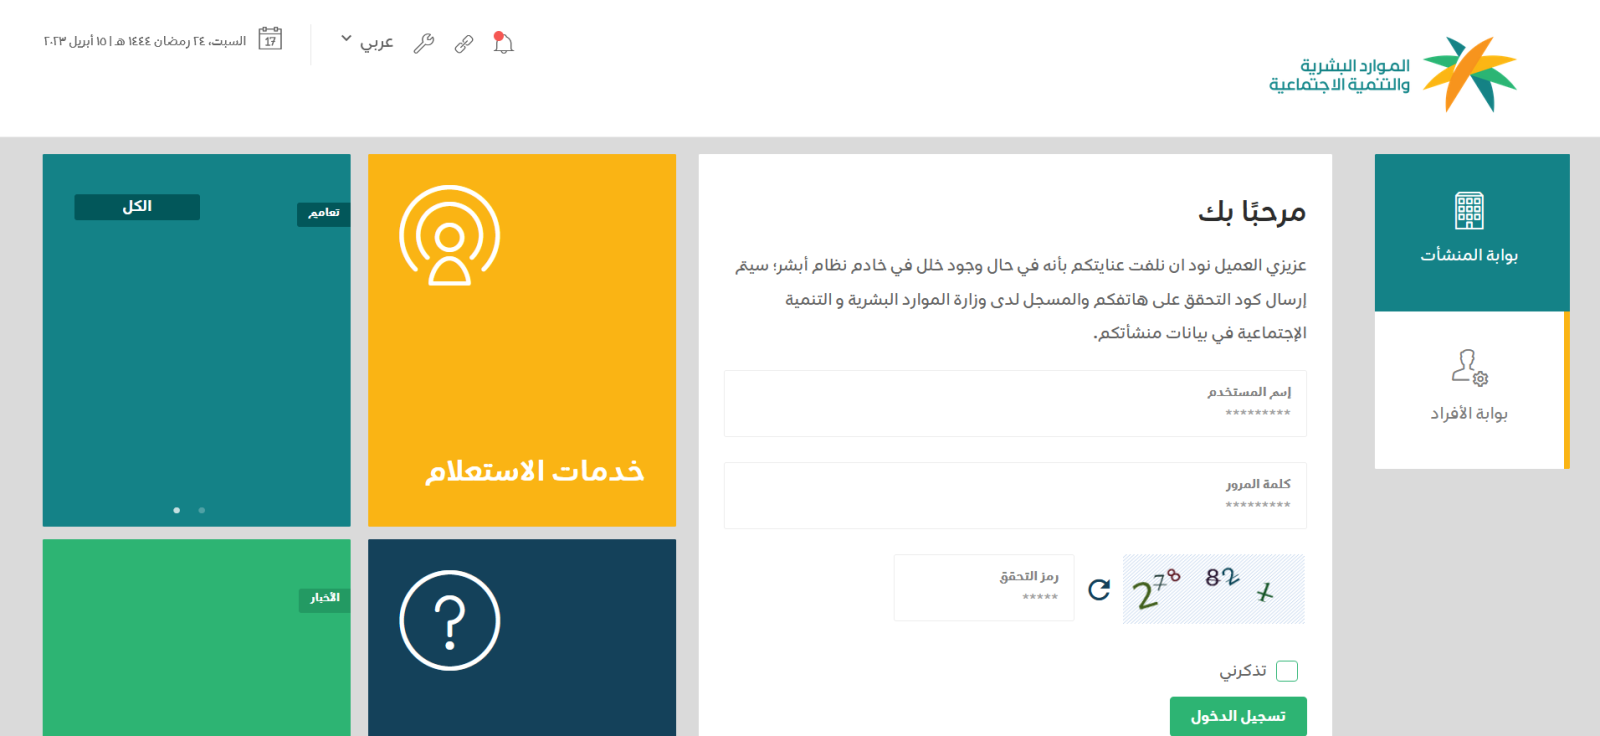Select the first carousel dot
The width and height of the screenshot is (1600, 736).
[177, 510]
